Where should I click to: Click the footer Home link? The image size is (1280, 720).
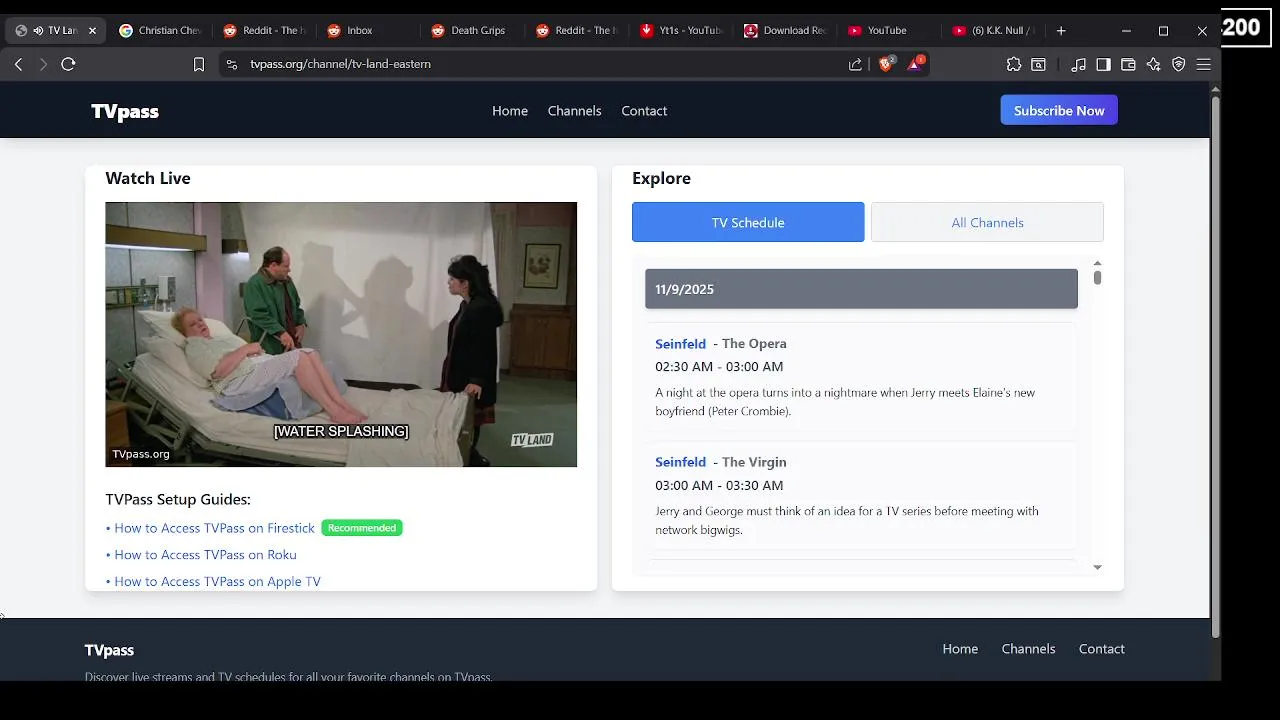tap(960, 649)
